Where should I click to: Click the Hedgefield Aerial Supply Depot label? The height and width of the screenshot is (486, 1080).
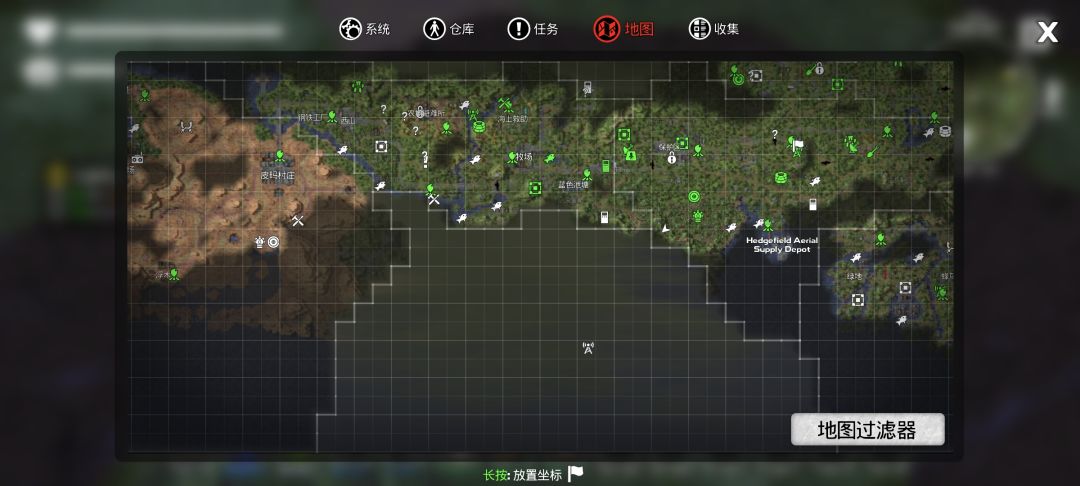(782, 245)
